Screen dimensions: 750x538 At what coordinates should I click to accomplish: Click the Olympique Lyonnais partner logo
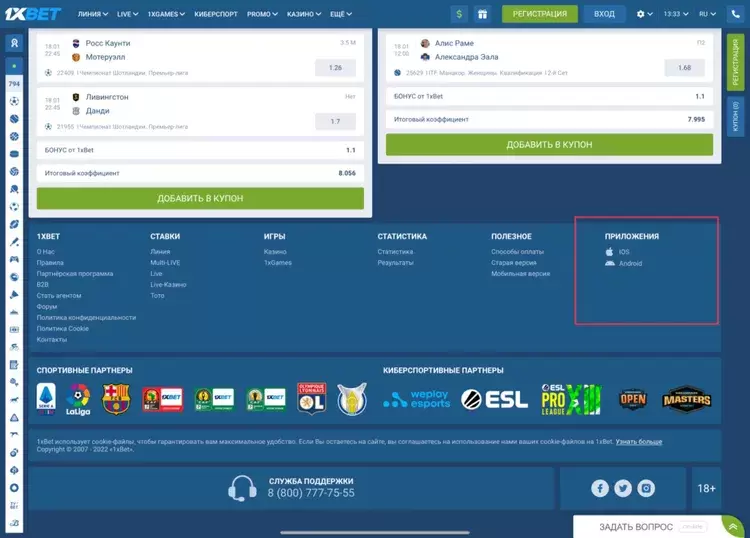pyautogui.click(x=311, y=398)
